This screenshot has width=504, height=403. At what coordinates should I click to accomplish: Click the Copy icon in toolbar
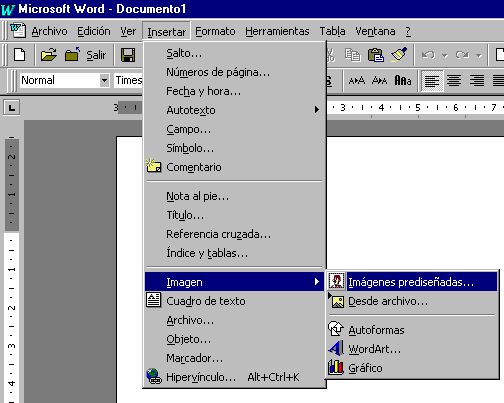(x=352, y=55)
